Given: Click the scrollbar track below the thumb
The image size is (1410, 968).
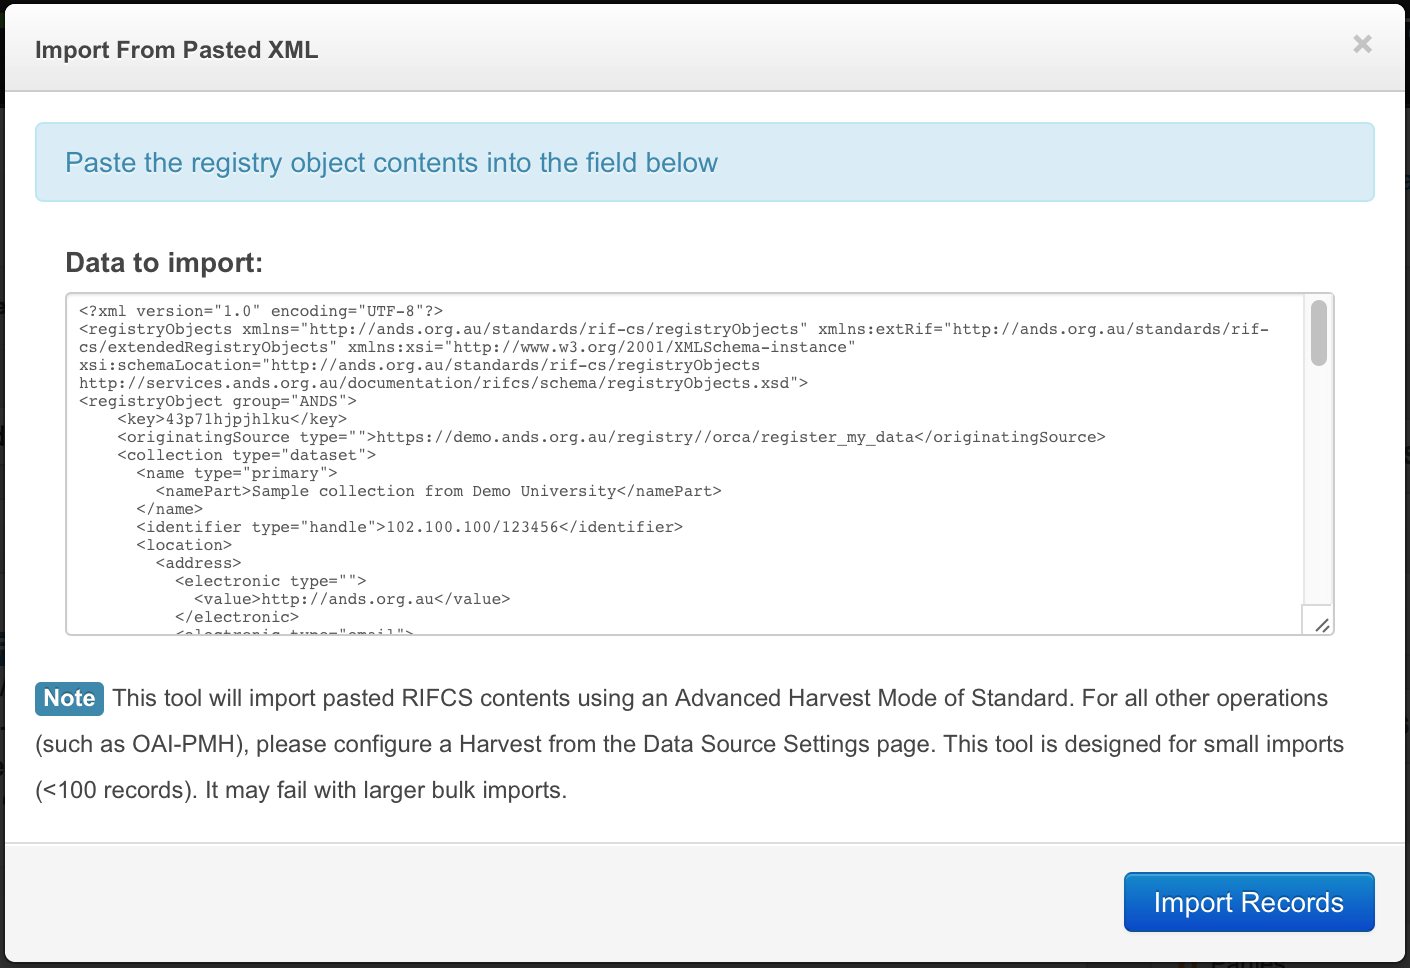Looking at the screenshot, I should pos(1319,480).
